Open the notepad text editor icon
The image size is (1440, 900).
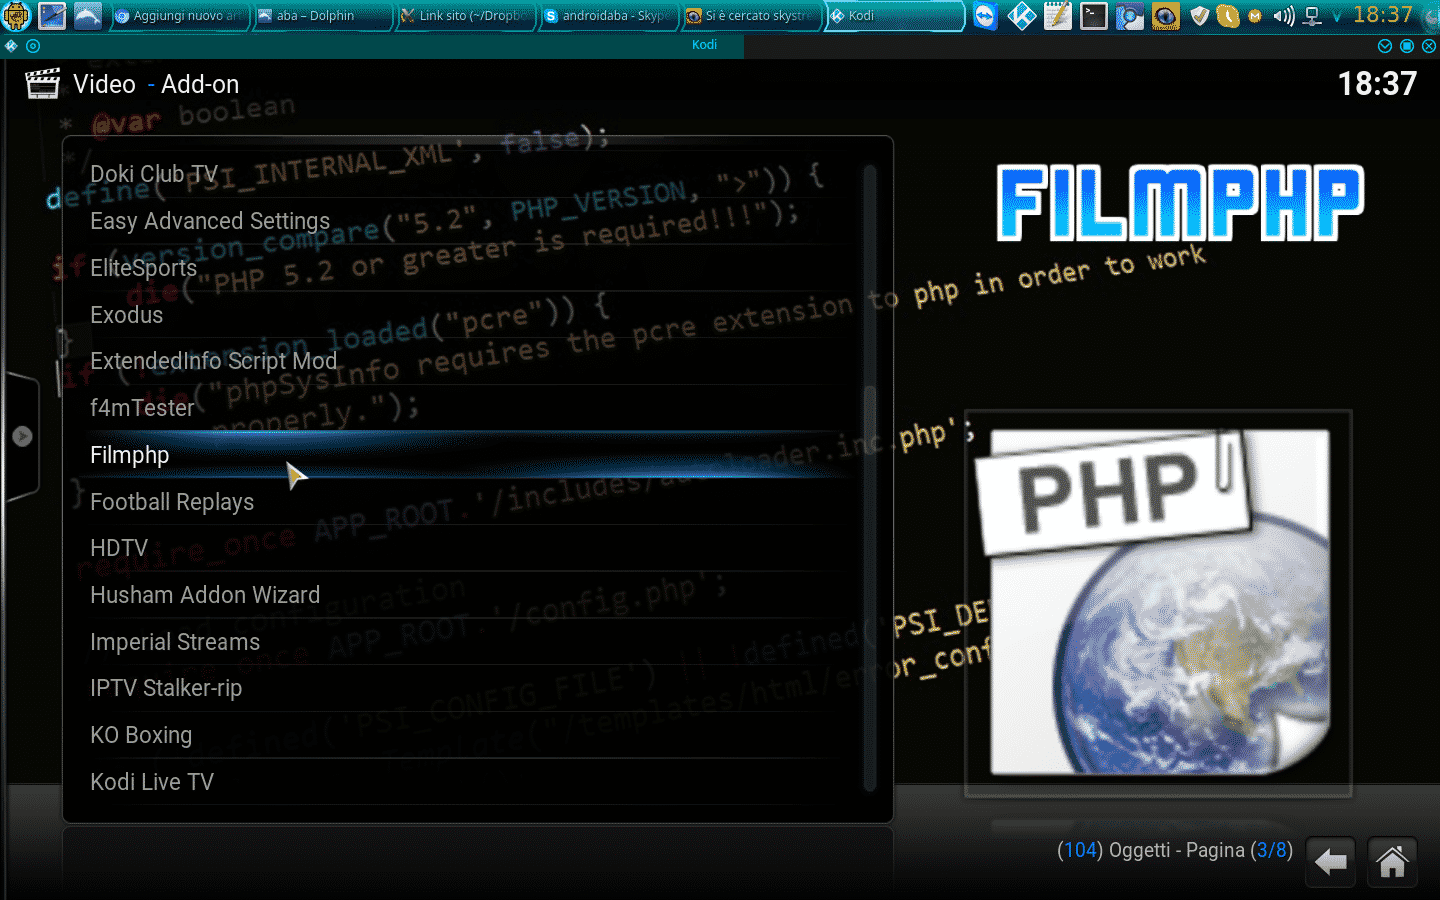click(1057, 16)
